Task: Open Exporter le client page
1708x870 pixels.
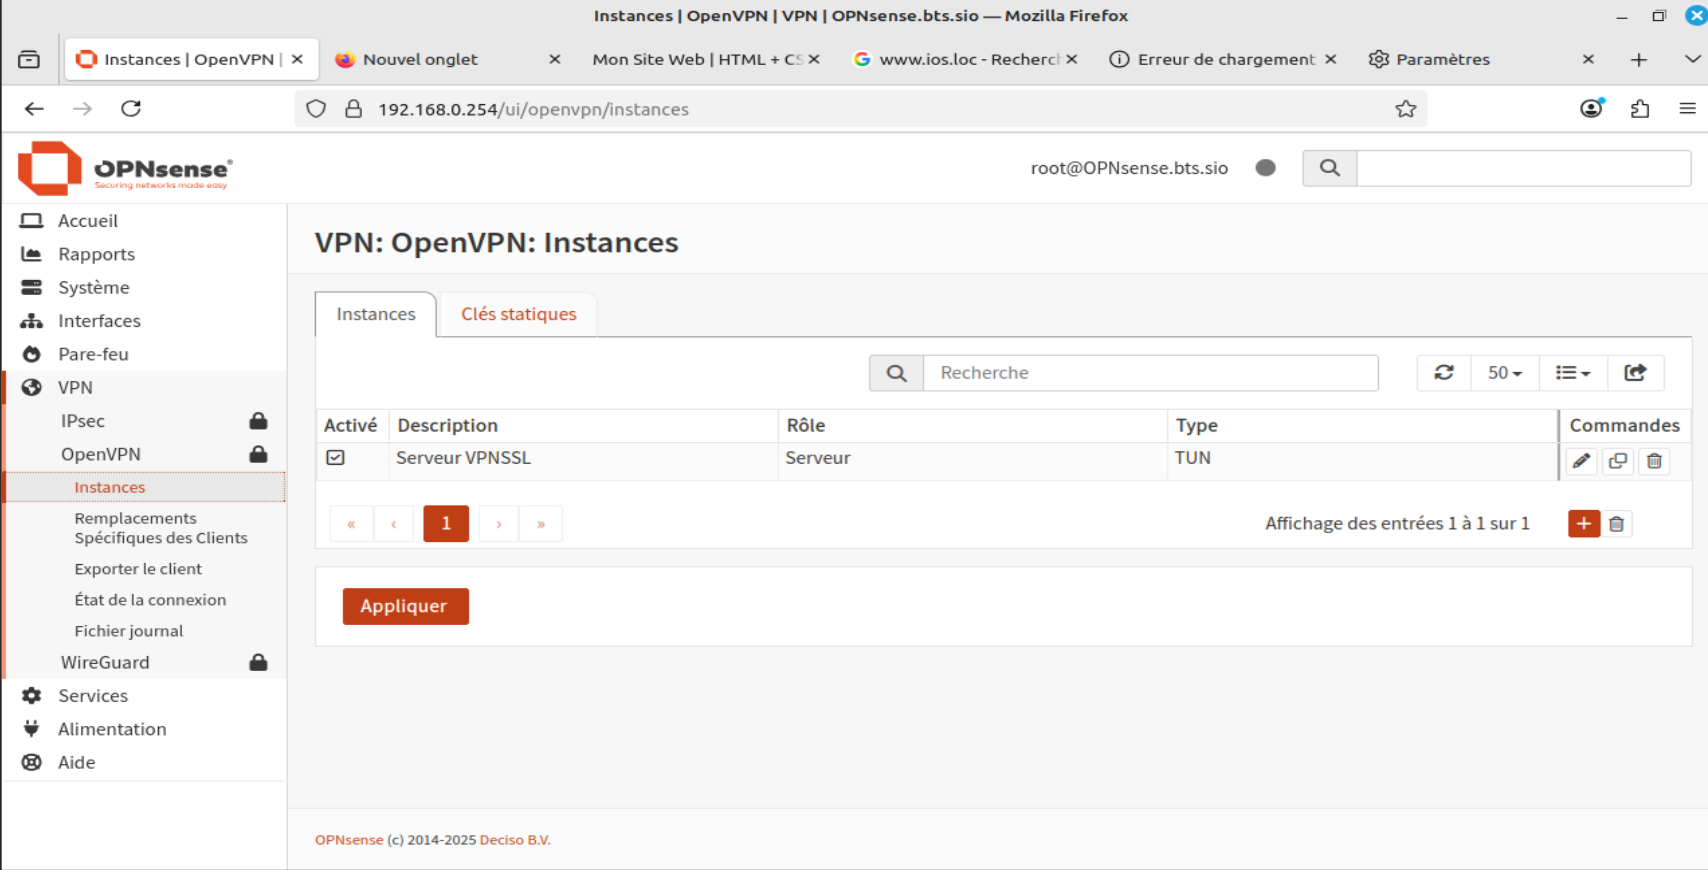Action: 138,568
